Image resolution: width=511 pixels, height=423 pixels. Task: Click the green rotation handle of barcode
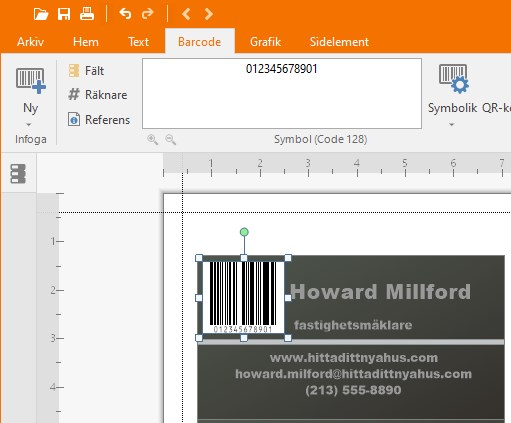pos(244,232)
